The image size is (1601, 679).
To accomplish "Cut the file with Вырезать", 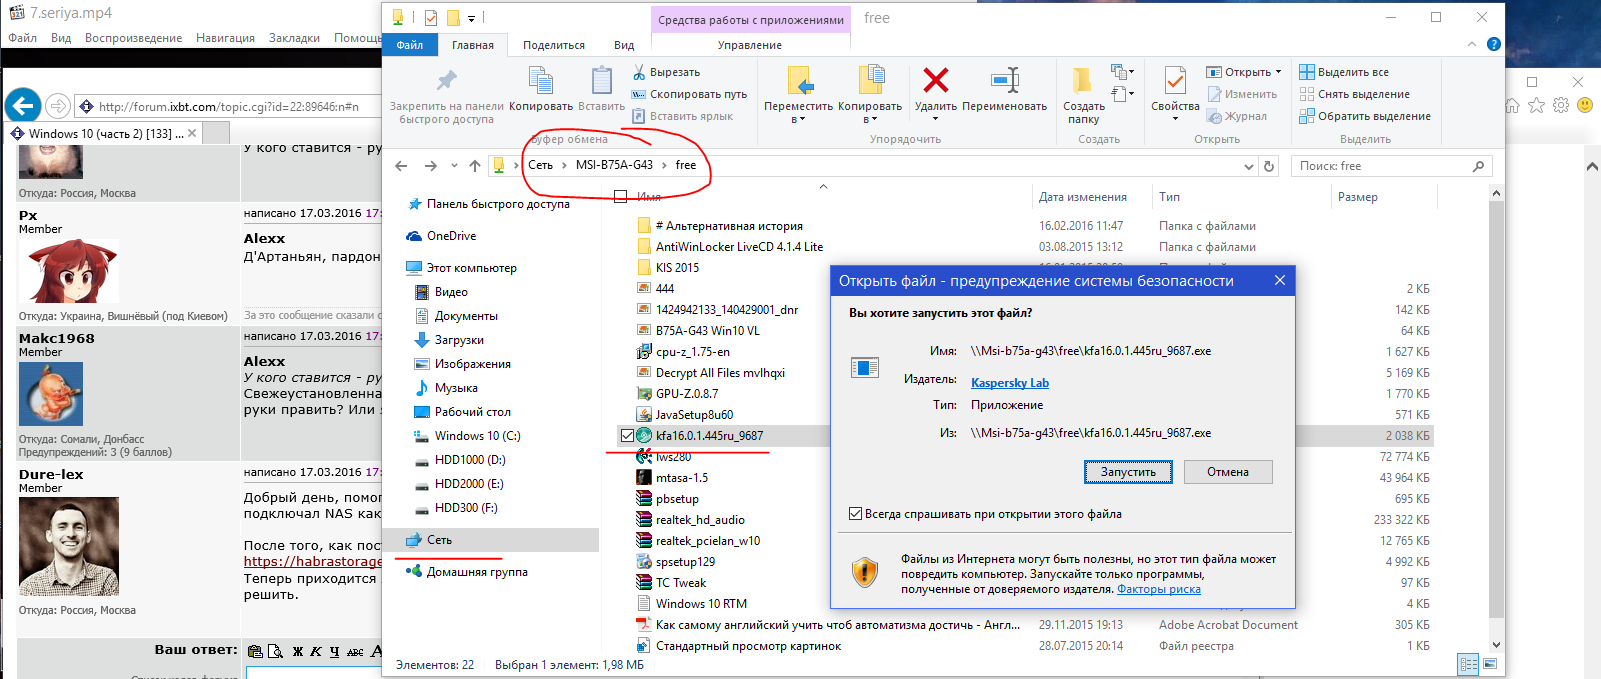I will pyautogui.click(x=666, y=72).
